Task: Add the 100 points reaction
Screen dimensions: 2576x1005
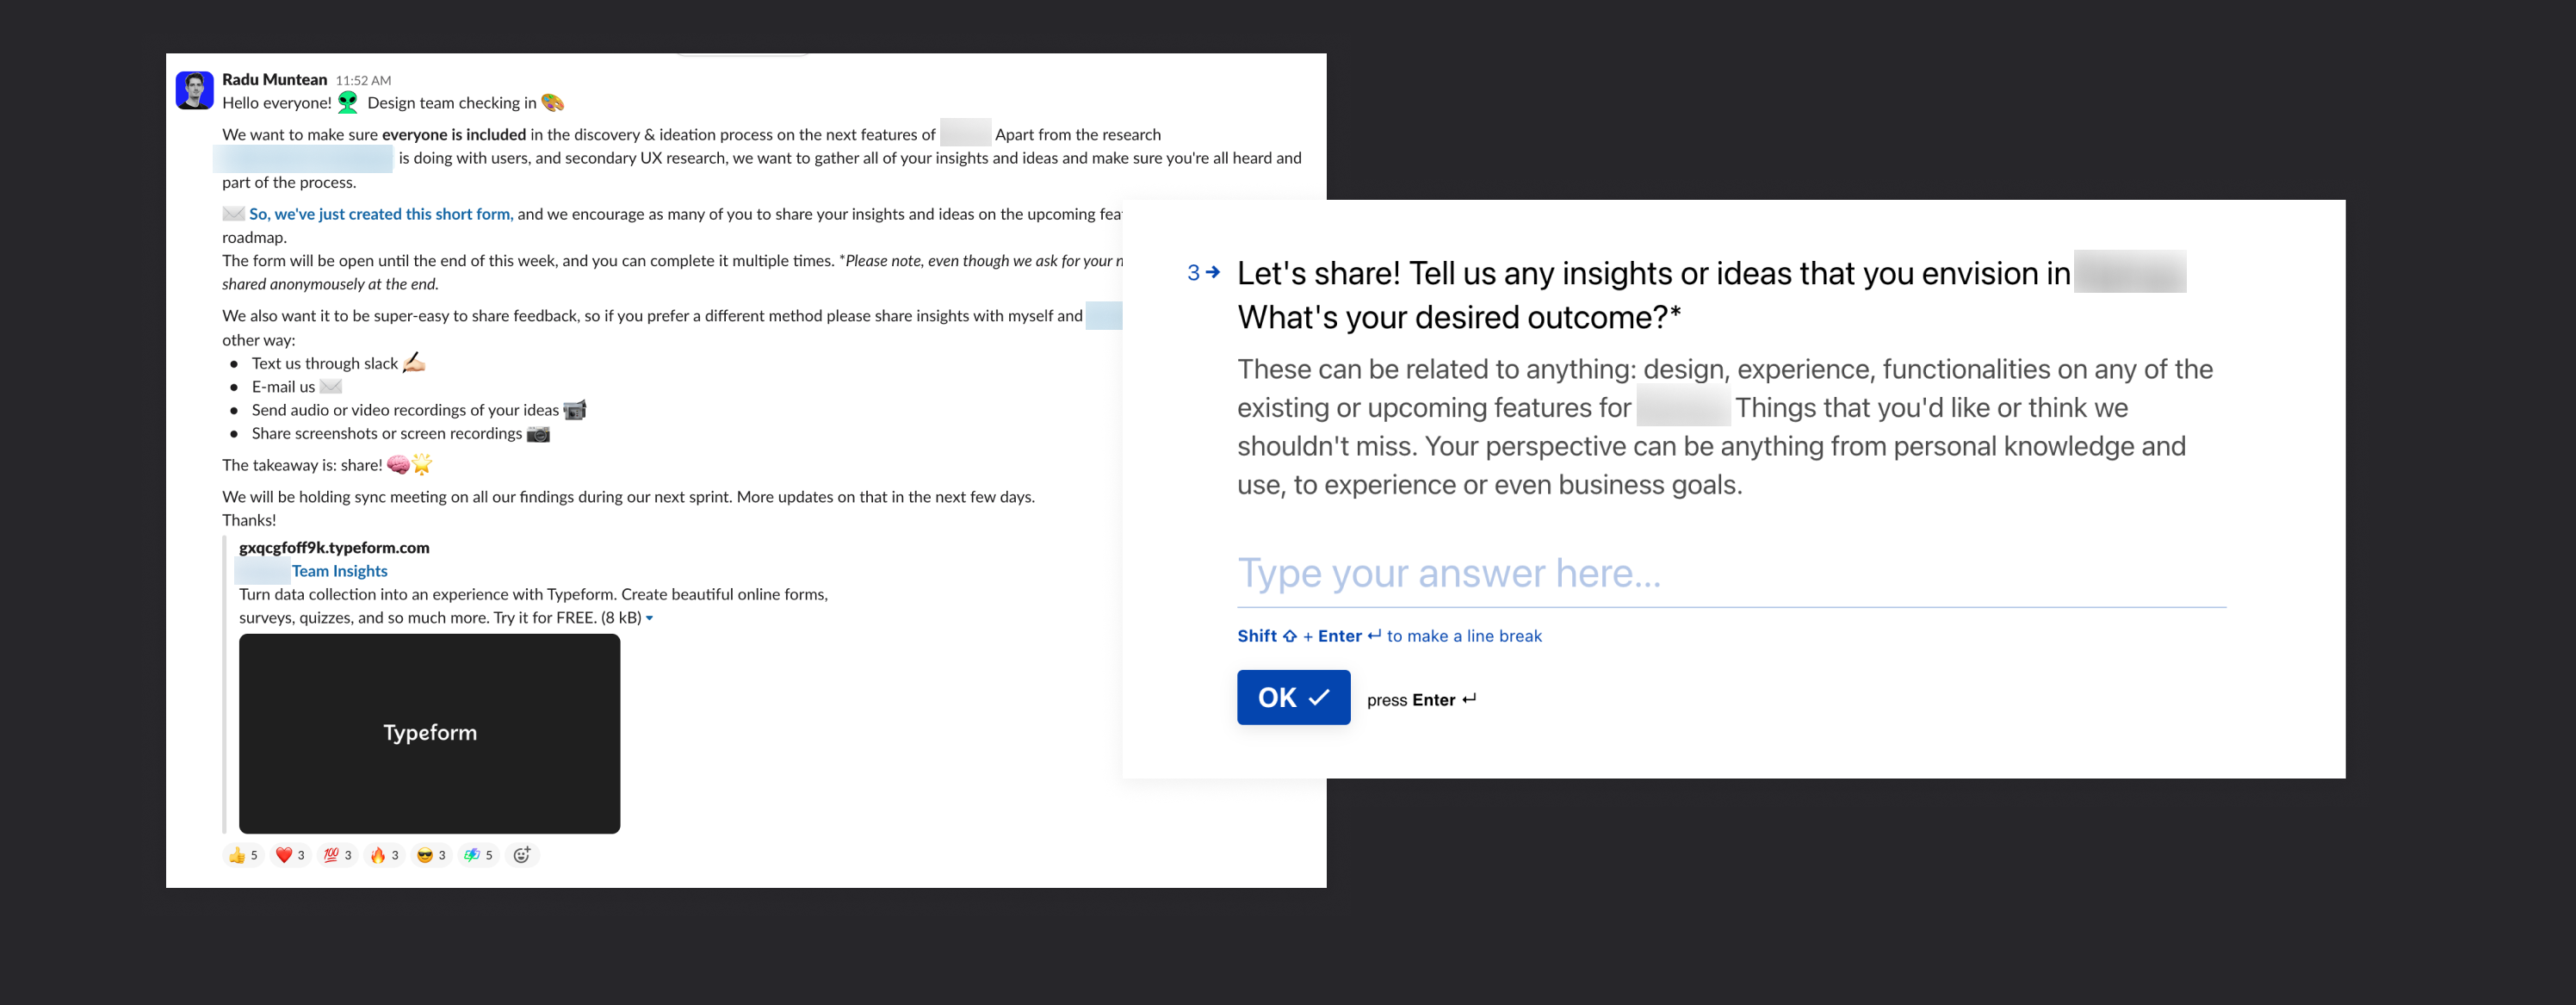Action: coord(337,855)
